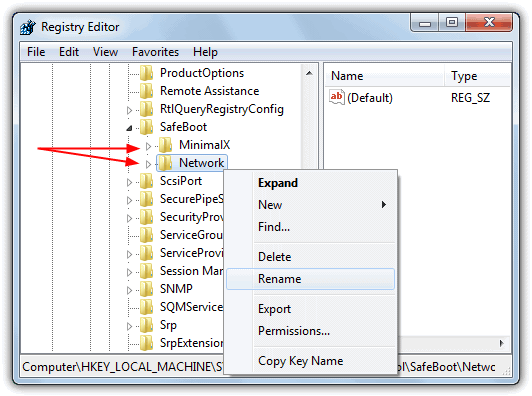This screenshot has width=532, height=396.
Task: Minimize the Registry Editor window
Action: click(x=424, y=23)
